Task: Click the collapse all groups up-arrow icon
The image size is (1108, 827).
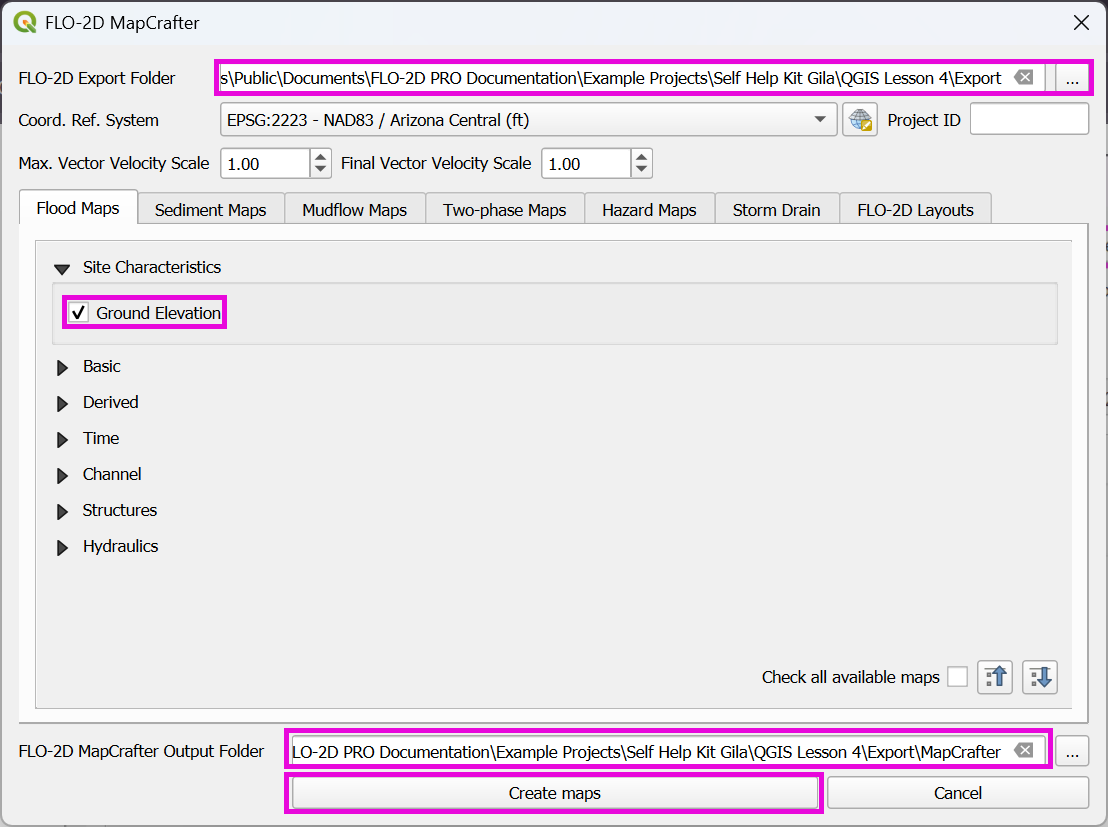Action: [x=995, y=677]
